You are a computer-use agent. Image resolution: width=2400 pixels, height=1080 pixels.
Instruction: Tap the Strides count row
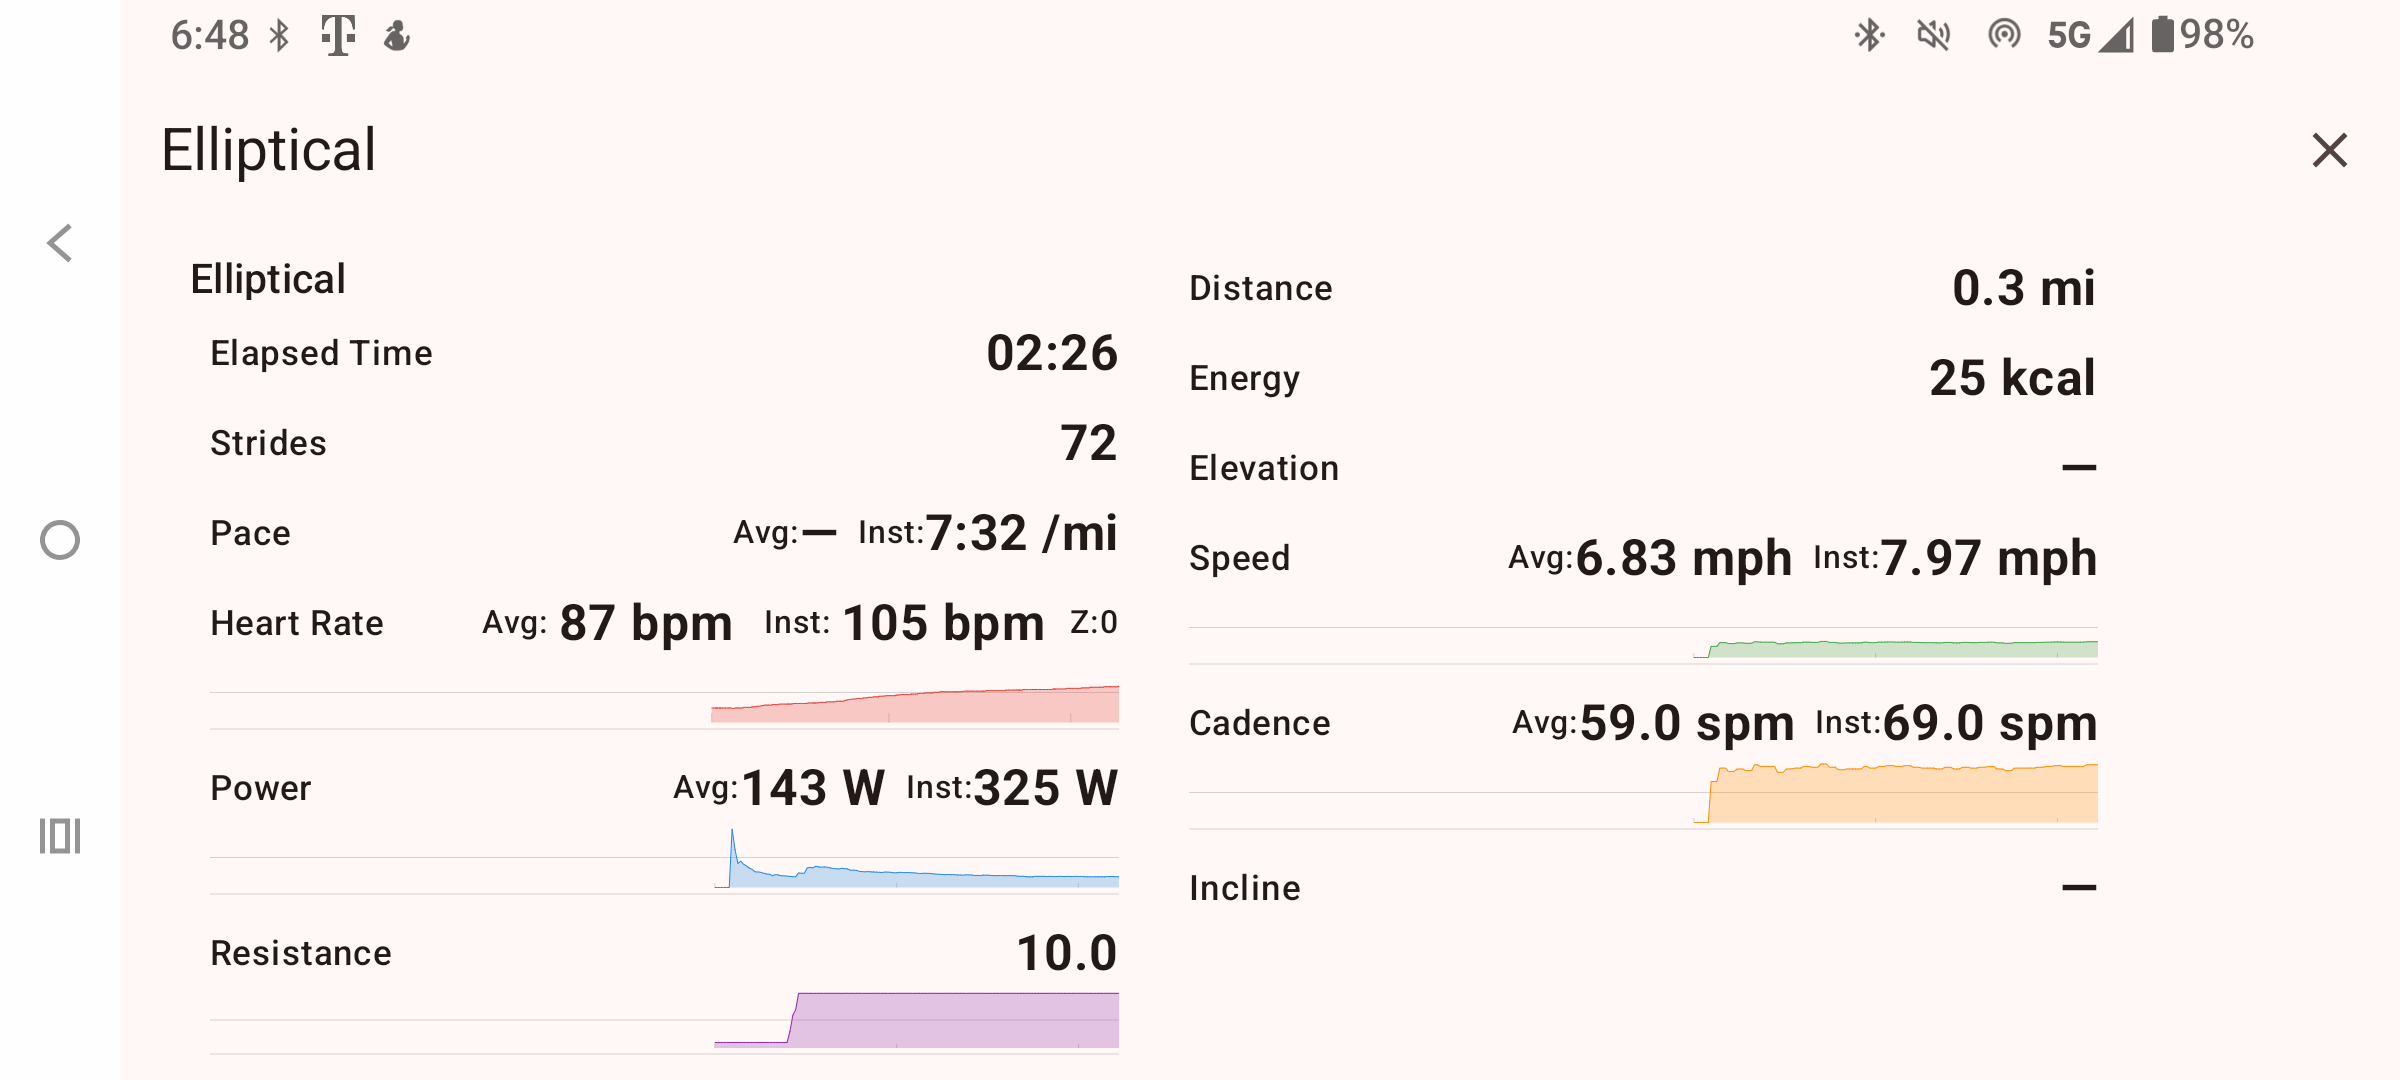(x=663, y=443)
